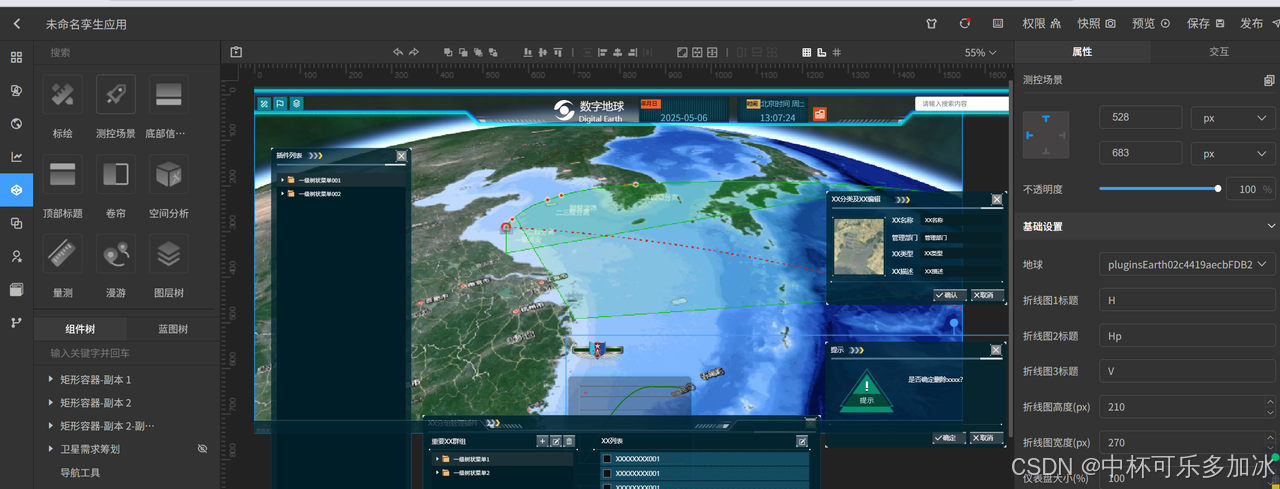Click the 搜索 component search field

click(x=126, y=52)
